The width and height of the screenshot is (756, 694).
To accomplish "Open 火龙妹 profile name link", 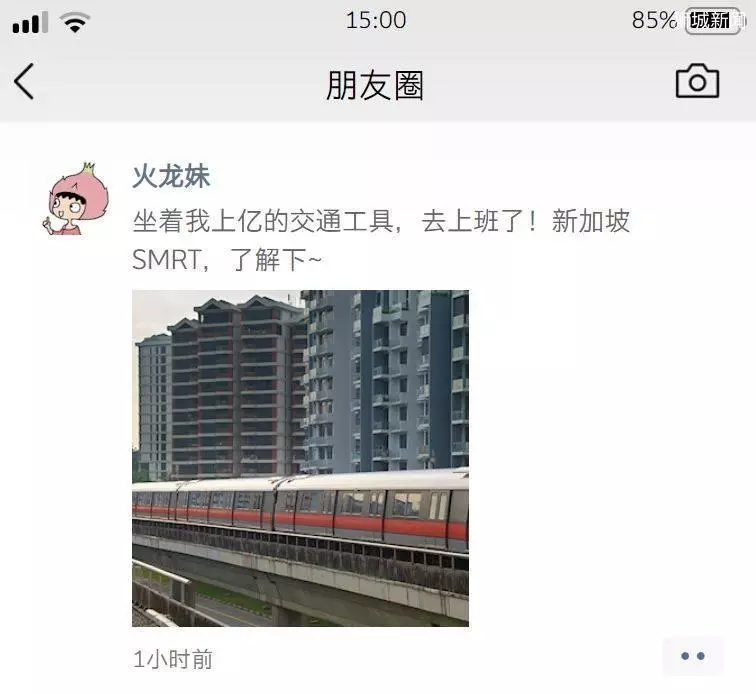I will point(171,176).
